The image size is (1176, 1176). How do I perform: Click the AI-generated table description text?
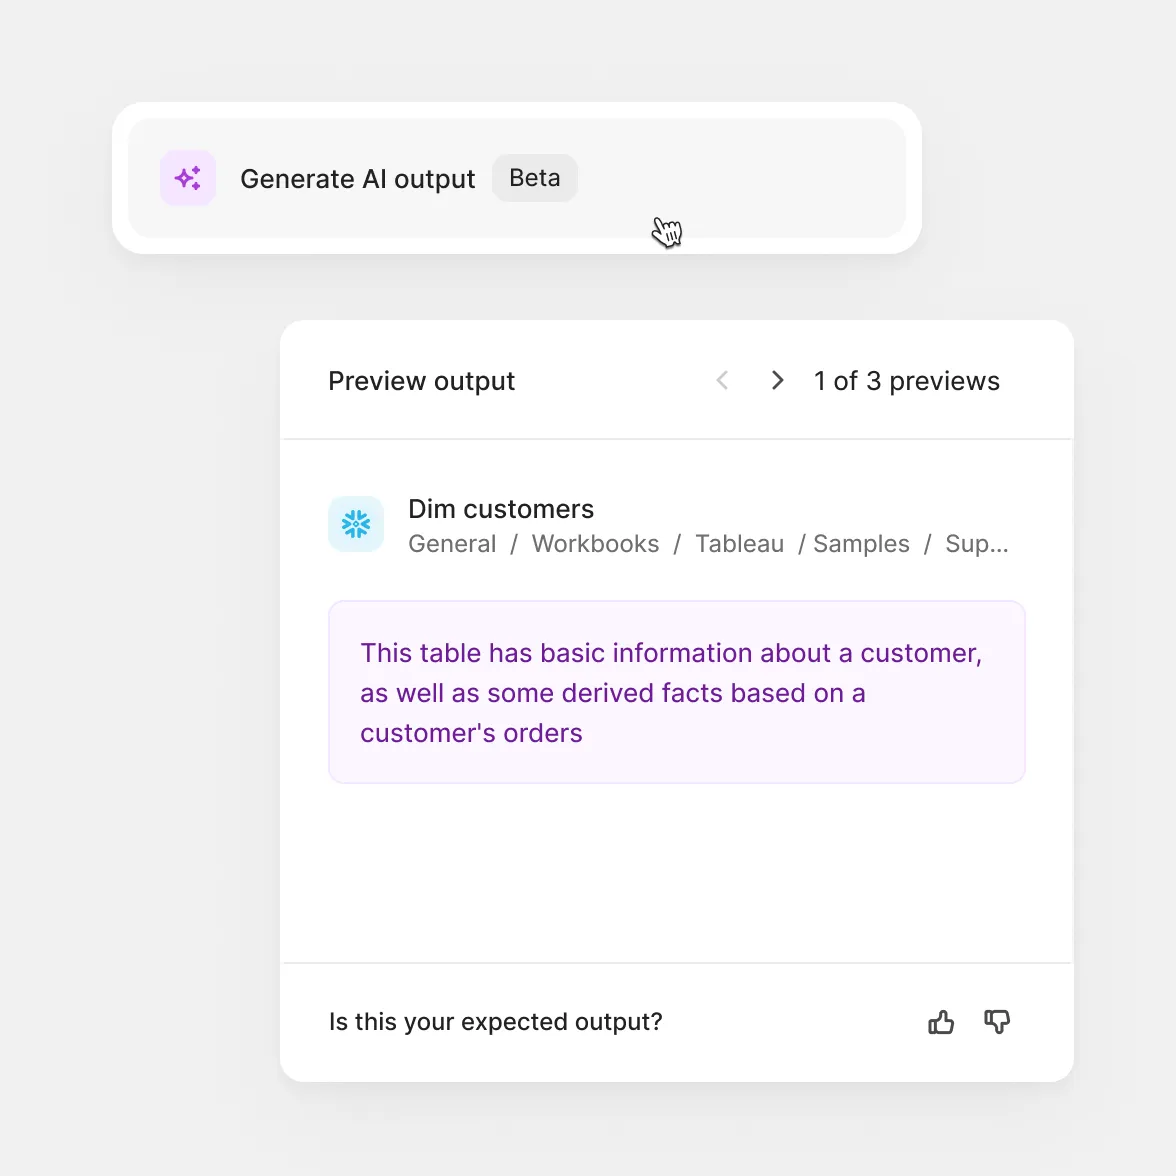click(671, 692)
